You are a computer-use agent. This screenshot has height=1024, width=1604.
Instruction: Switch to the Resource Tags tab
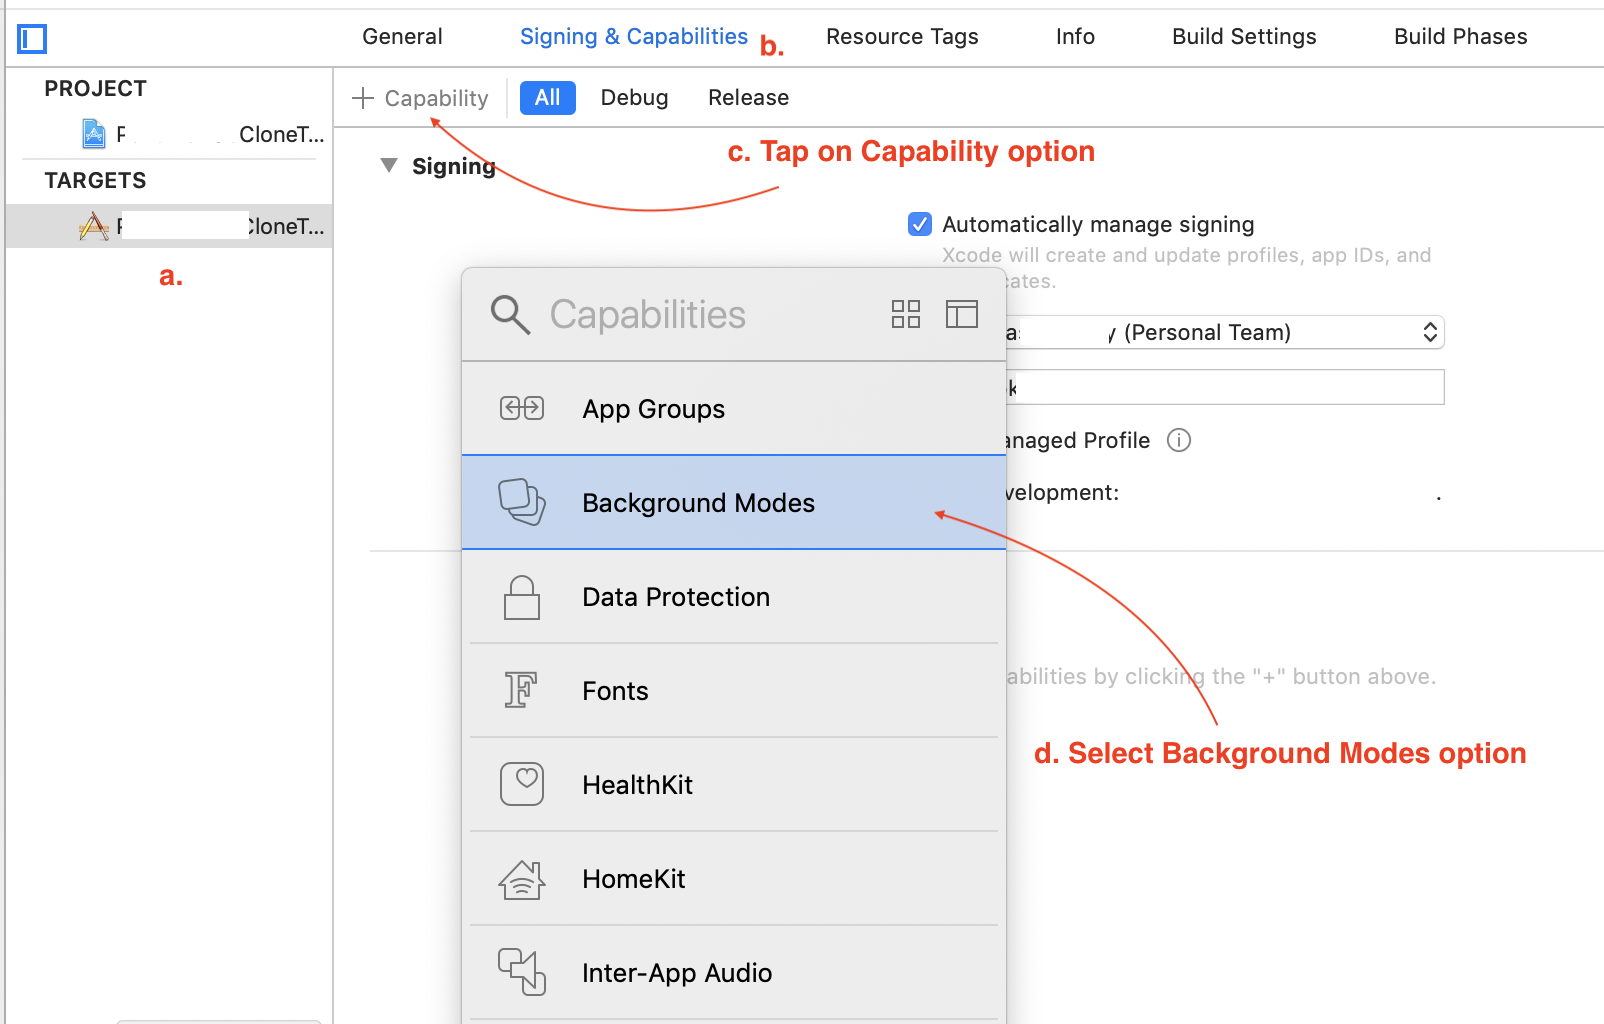[902, 37]
